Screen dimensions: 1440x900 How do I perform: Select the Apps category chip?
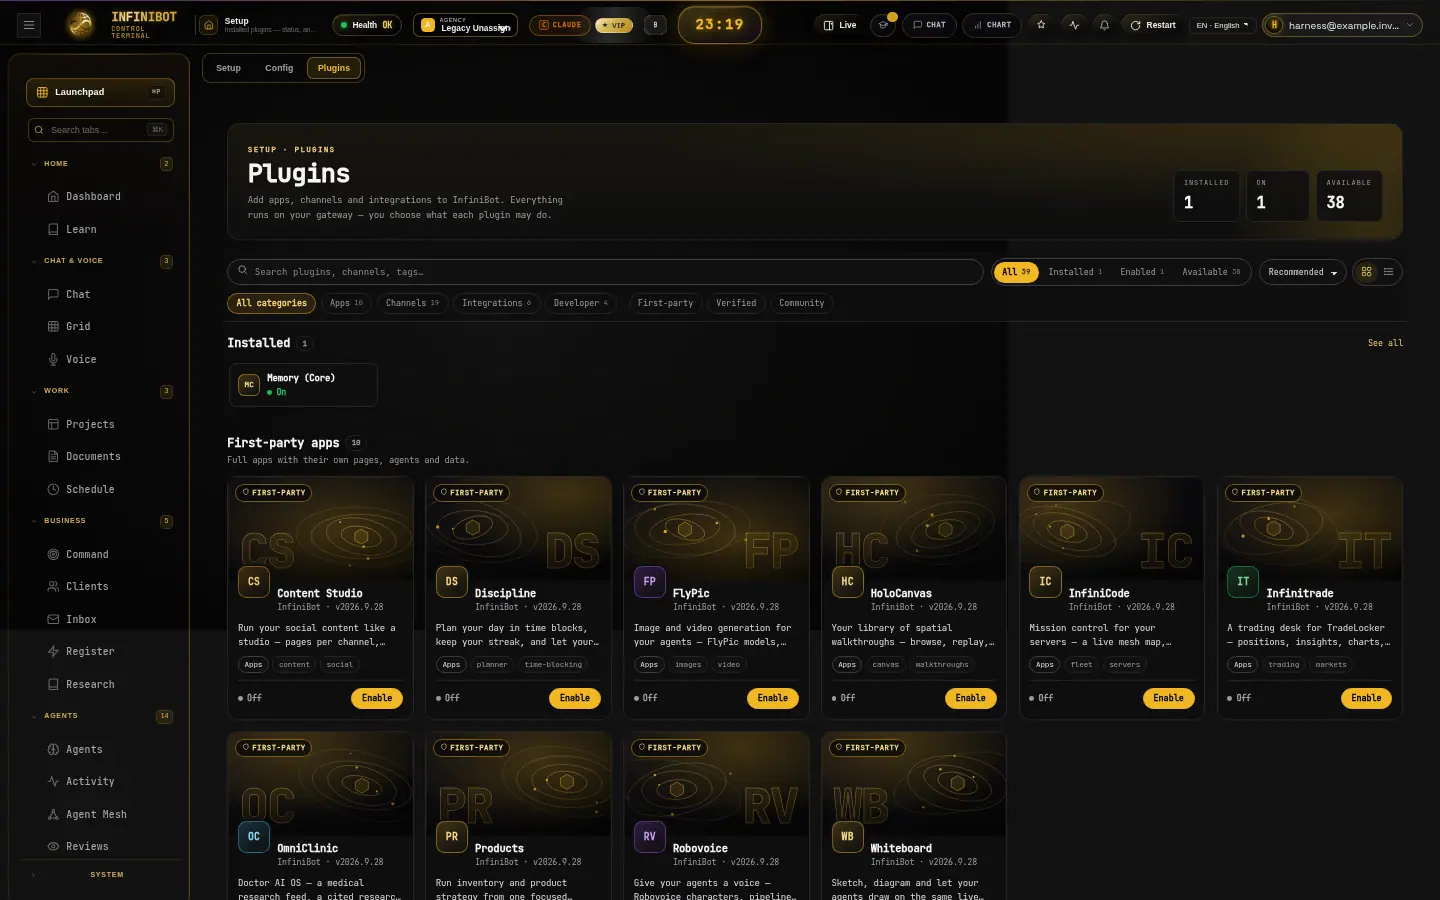click(346, 303)
